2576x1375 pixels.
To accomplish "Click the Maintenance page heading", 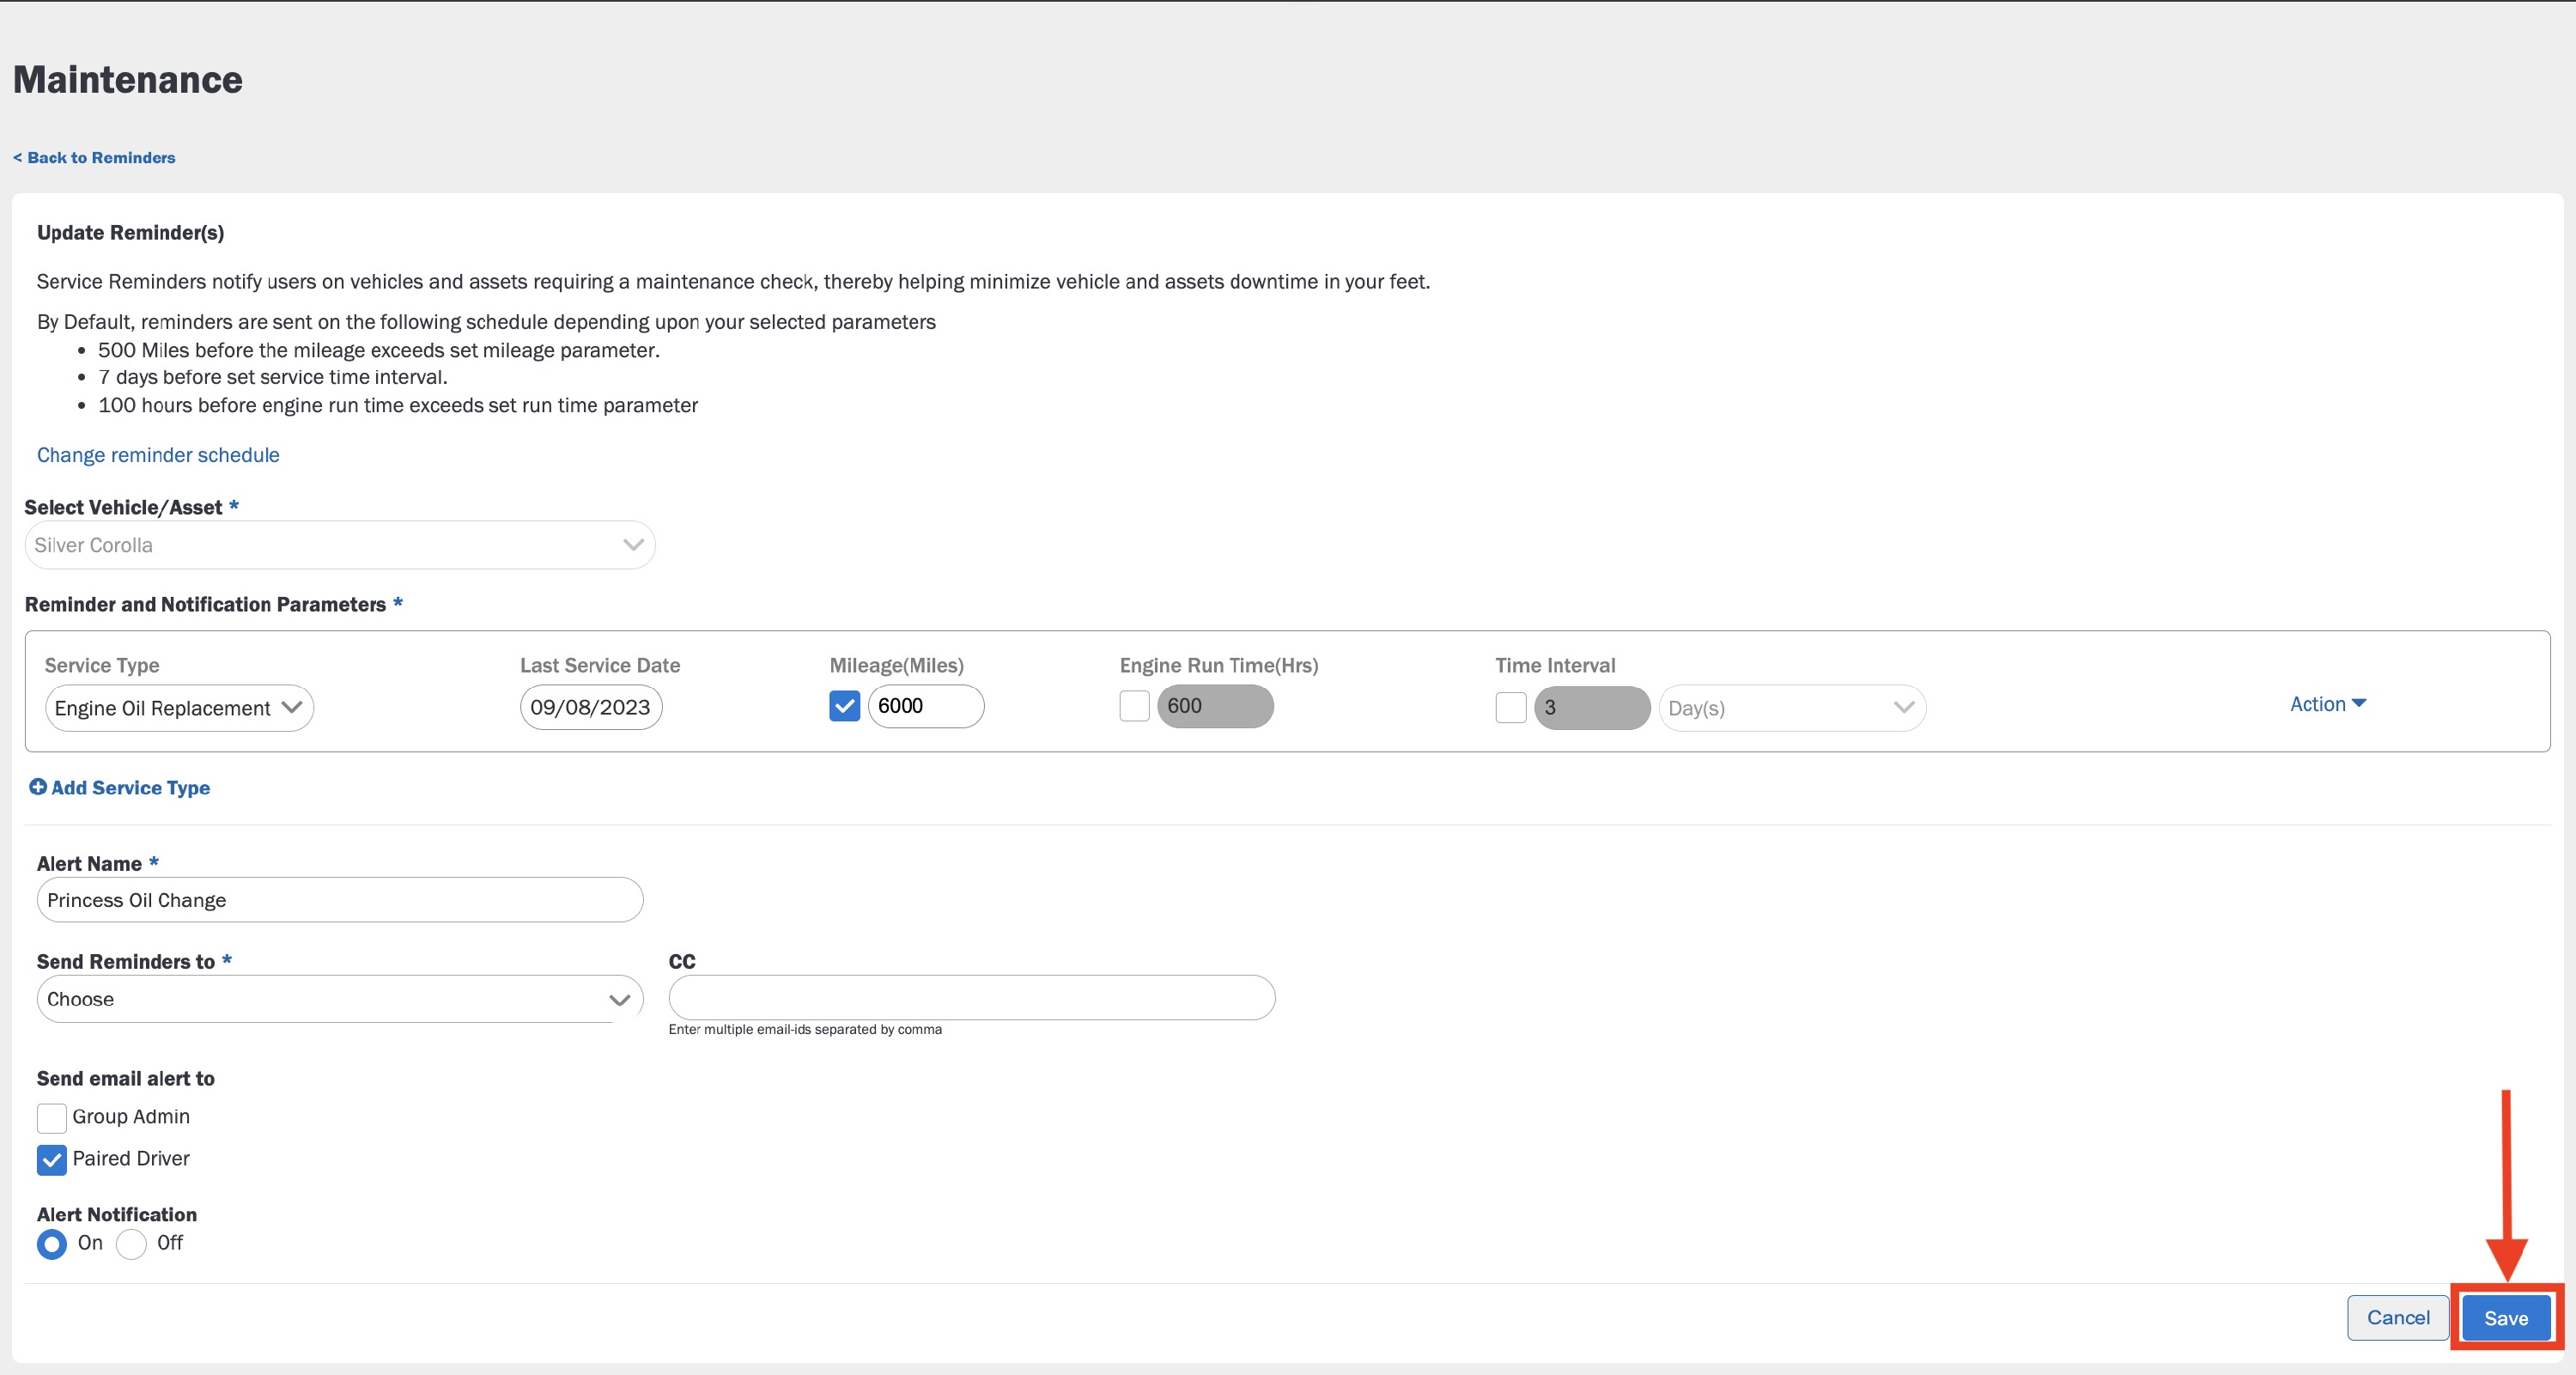I will pos(128,80).
